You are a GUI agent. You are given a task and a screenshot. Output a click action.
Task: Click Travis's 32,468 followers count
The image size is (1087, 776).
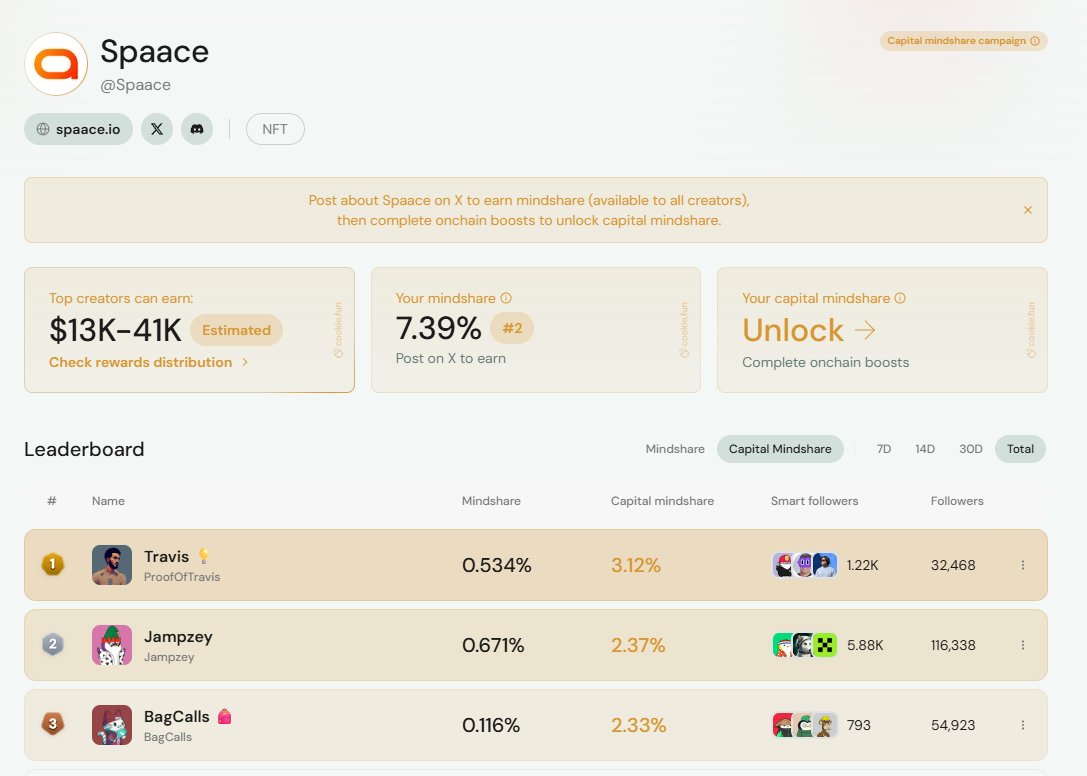pyautogui.click(x=953, y=565)
